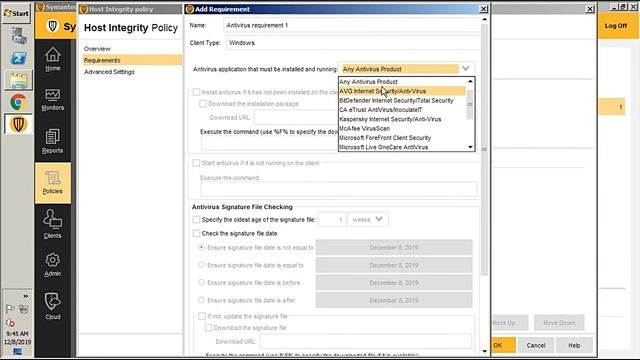Open the Home page in Symantec sidebar
This screenshot has width=640, height=360.
(x=53, y=60)
